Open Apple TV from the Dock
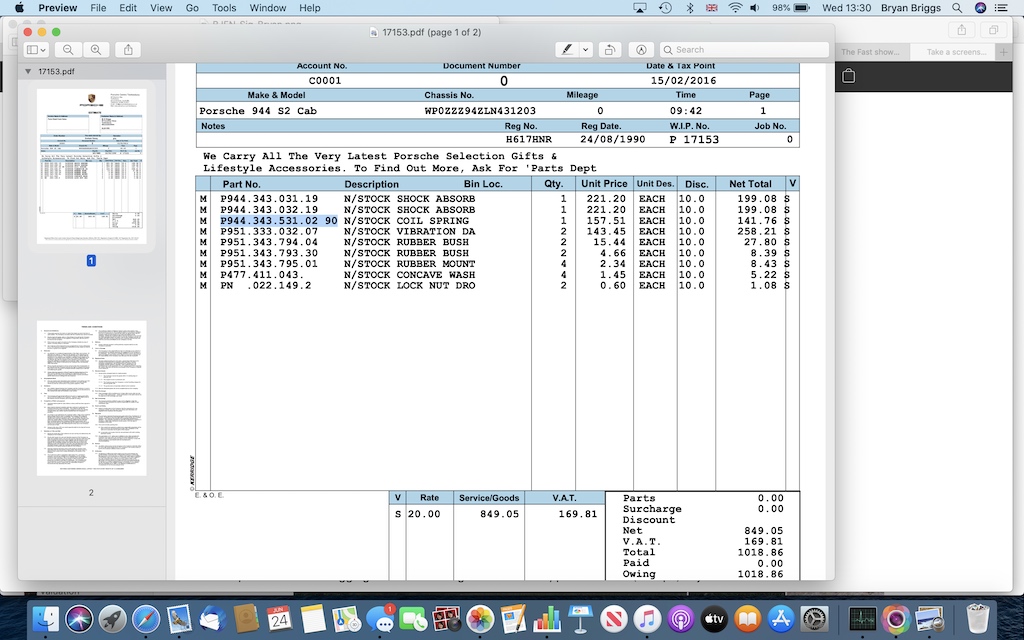 [x=714, y=618]
